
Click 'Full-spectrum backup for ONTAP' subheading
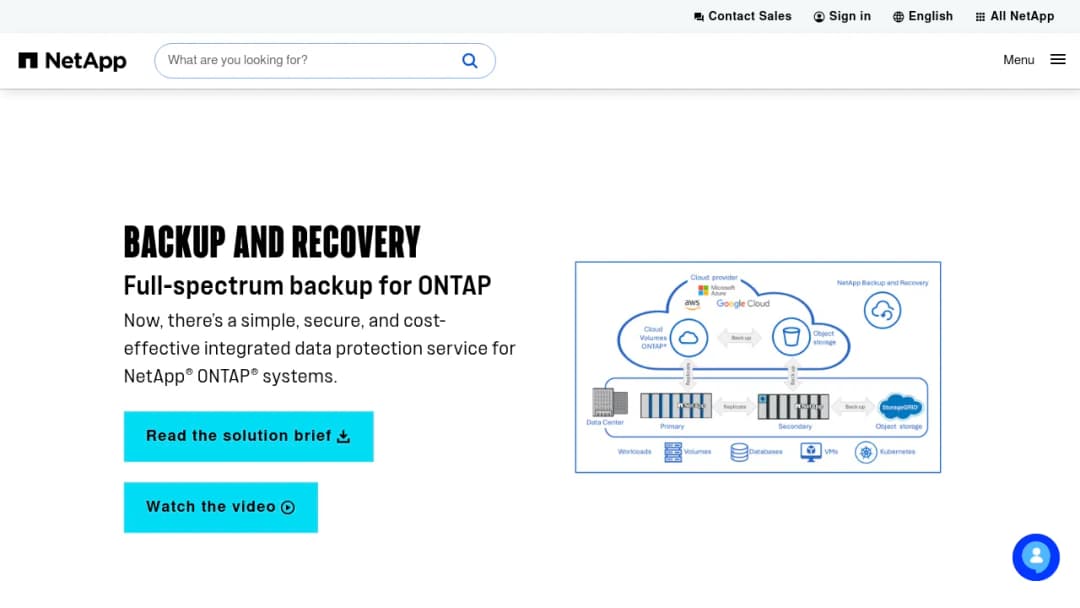(x=307, y=286)
